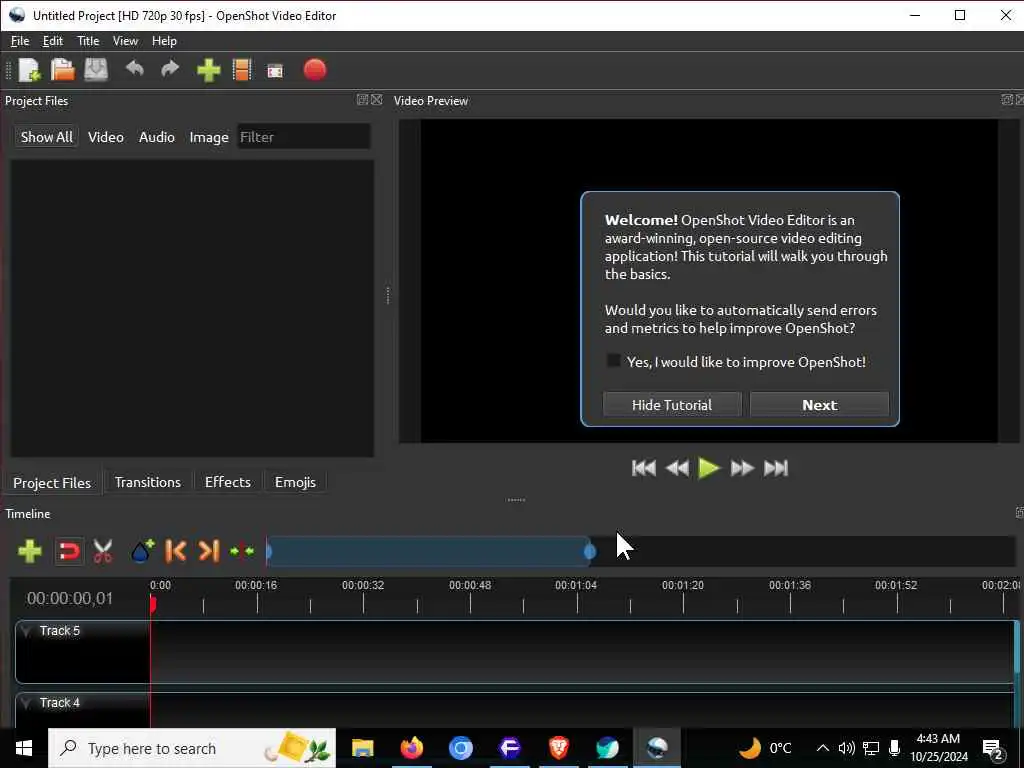Click the Undo arrow in the toolbar
The width and height of the screenshot is (1024, 768).
point(135,69)
